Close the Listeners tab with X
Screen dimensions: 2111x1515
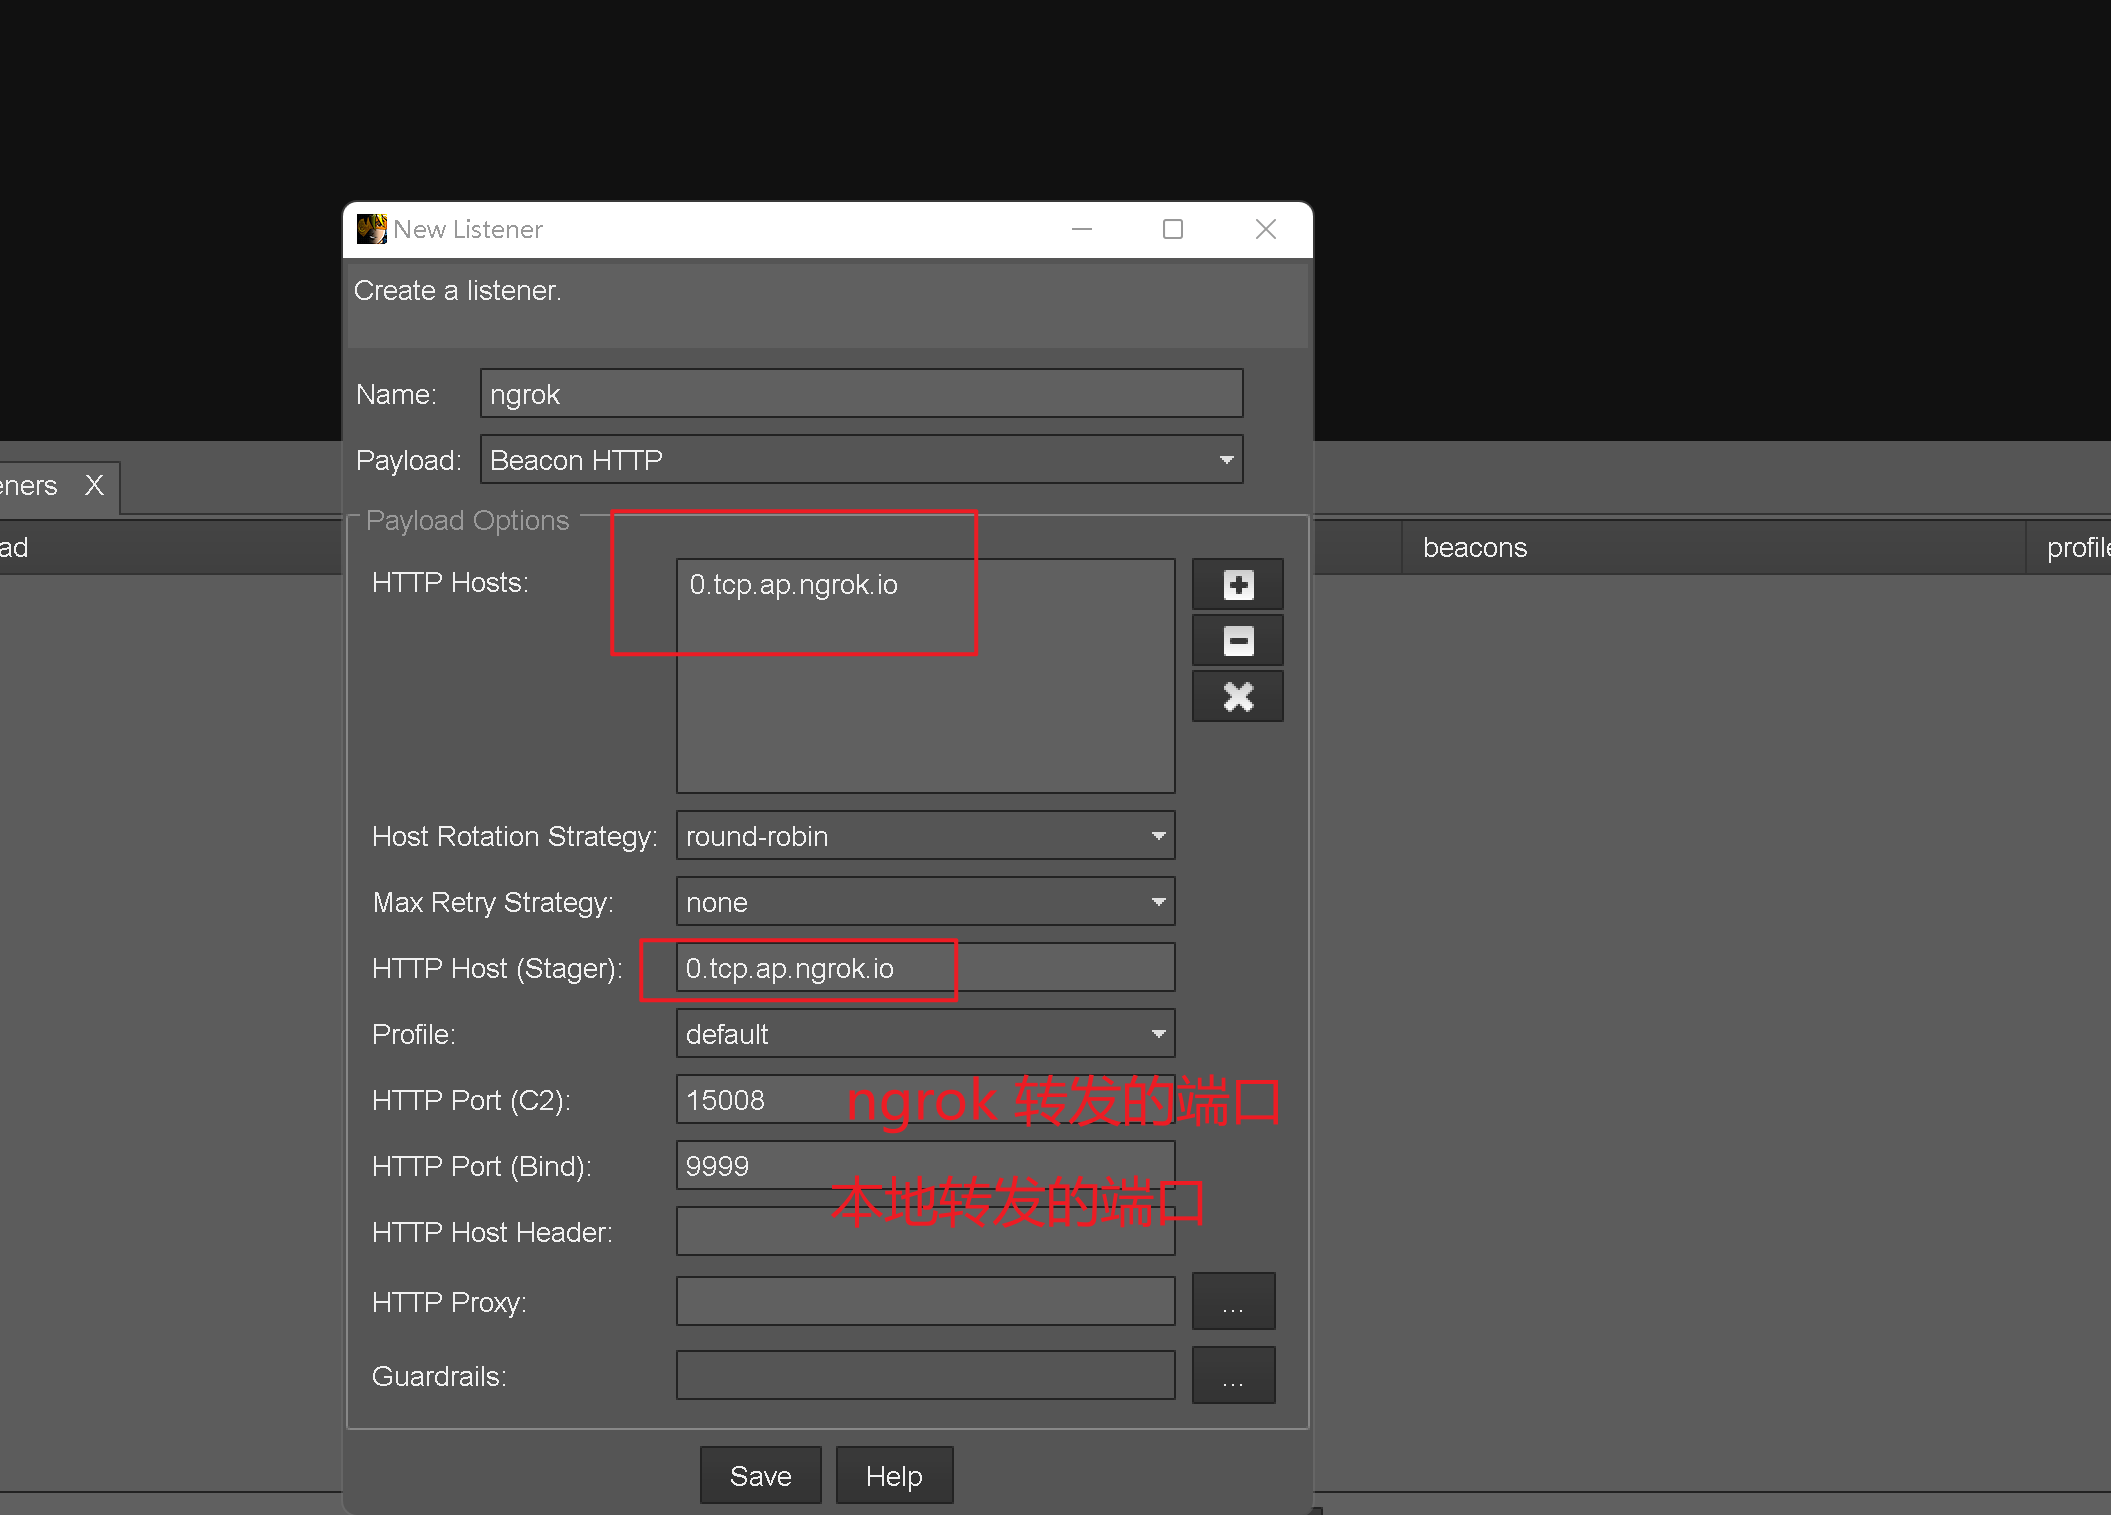[x=94, y=485]
